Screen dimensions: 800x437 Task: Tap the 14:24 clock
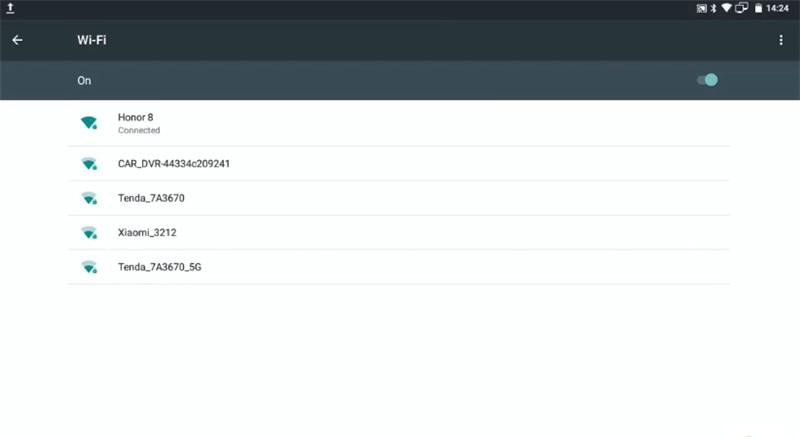777,8
